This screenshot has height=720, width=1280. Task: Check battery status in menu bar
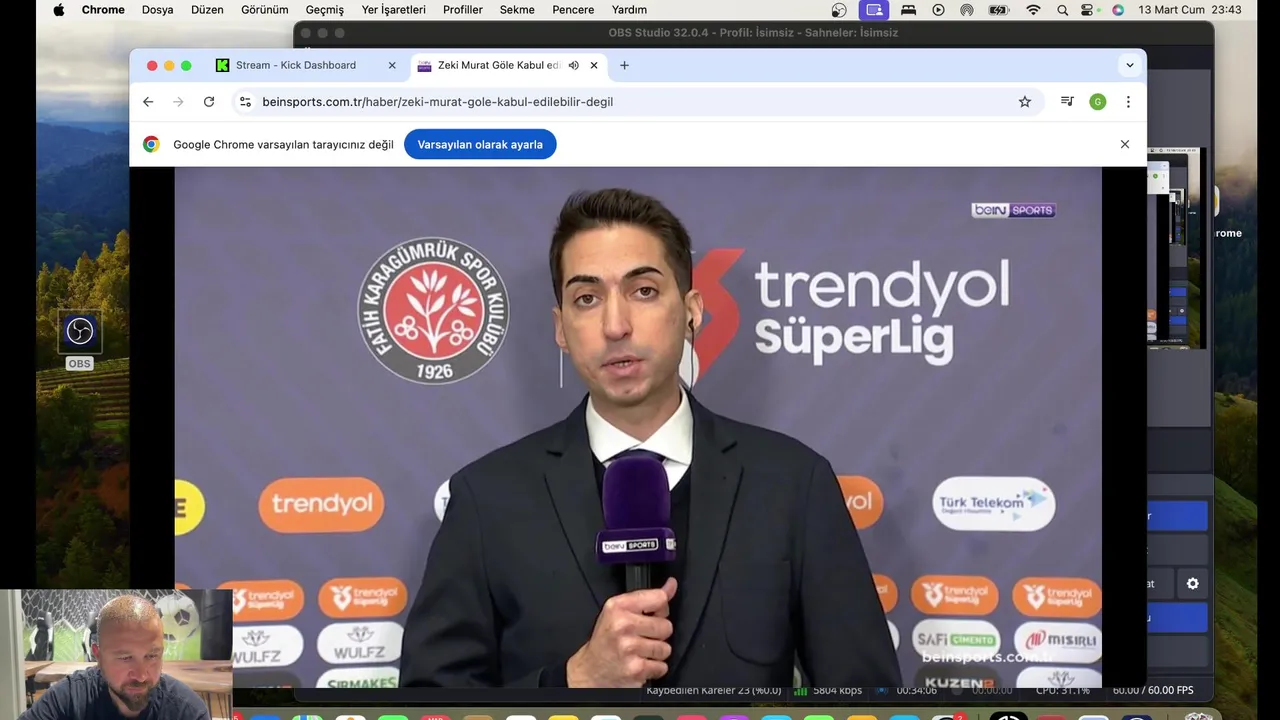click(x=999, y=10)
